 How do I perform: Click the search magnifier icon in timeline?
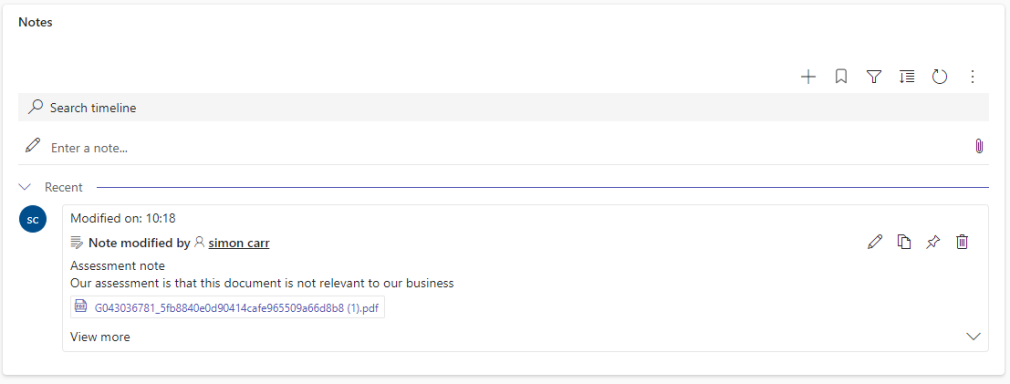tap(35, 107)
